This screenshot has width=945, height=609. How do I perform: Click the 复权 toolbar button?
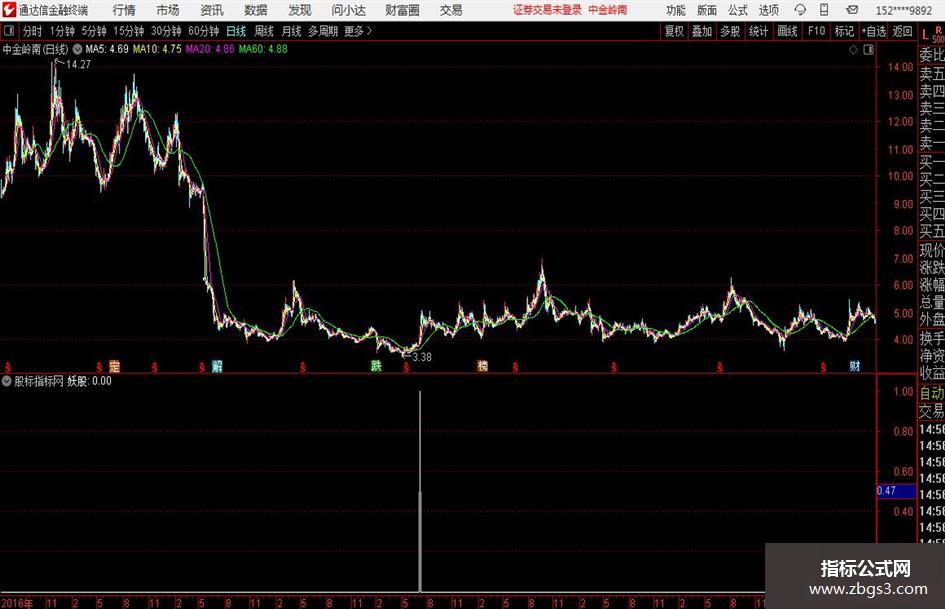pos(674,31)
